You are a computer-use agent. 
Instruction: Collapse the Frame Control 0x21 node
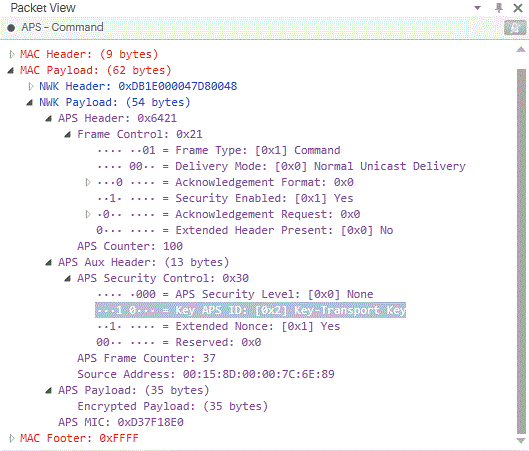[68, 135]
